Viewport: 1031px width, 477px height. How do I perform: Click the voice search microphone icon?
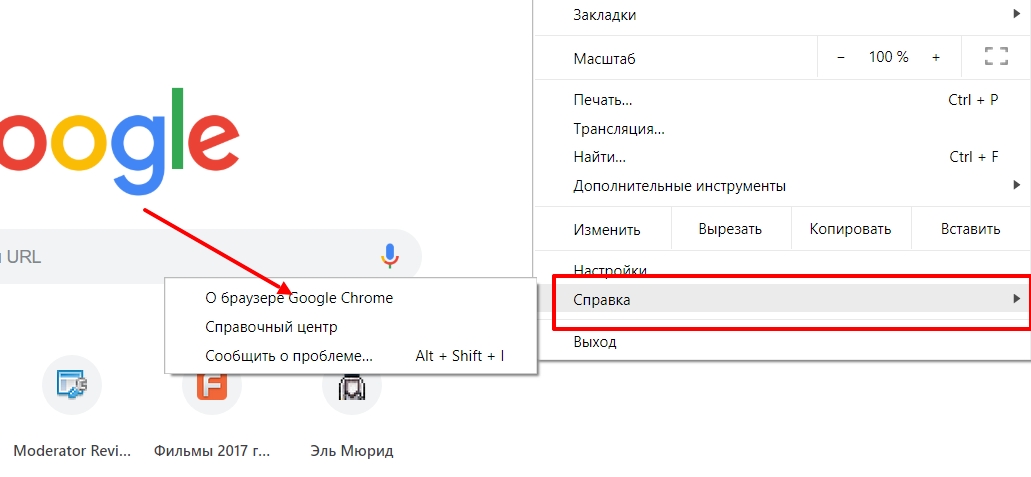tap(390, 256)
